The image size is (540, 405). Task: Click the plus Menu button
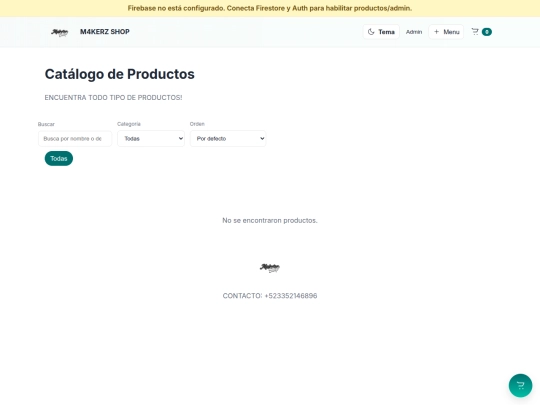coord(446,32)
